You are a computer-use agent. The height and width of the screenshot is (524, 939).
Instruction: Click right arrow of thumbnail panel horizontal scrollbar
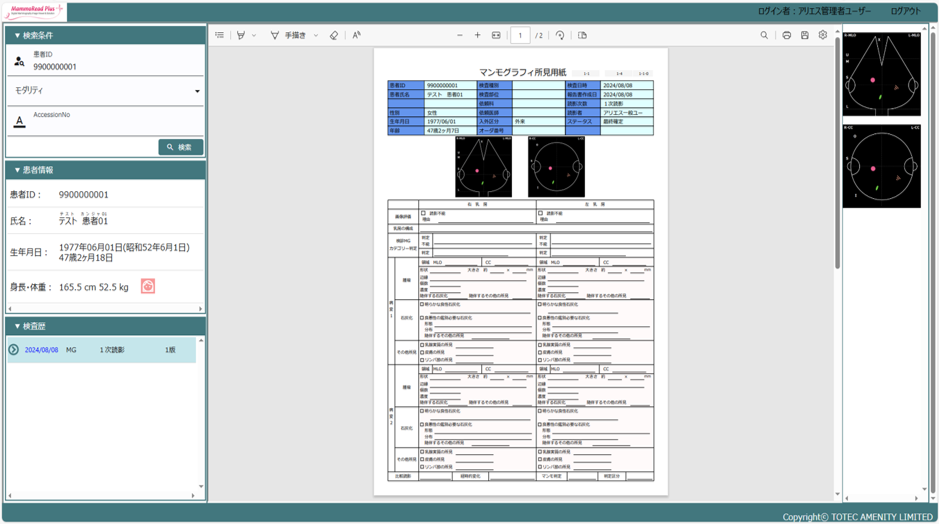click(916, 498)
